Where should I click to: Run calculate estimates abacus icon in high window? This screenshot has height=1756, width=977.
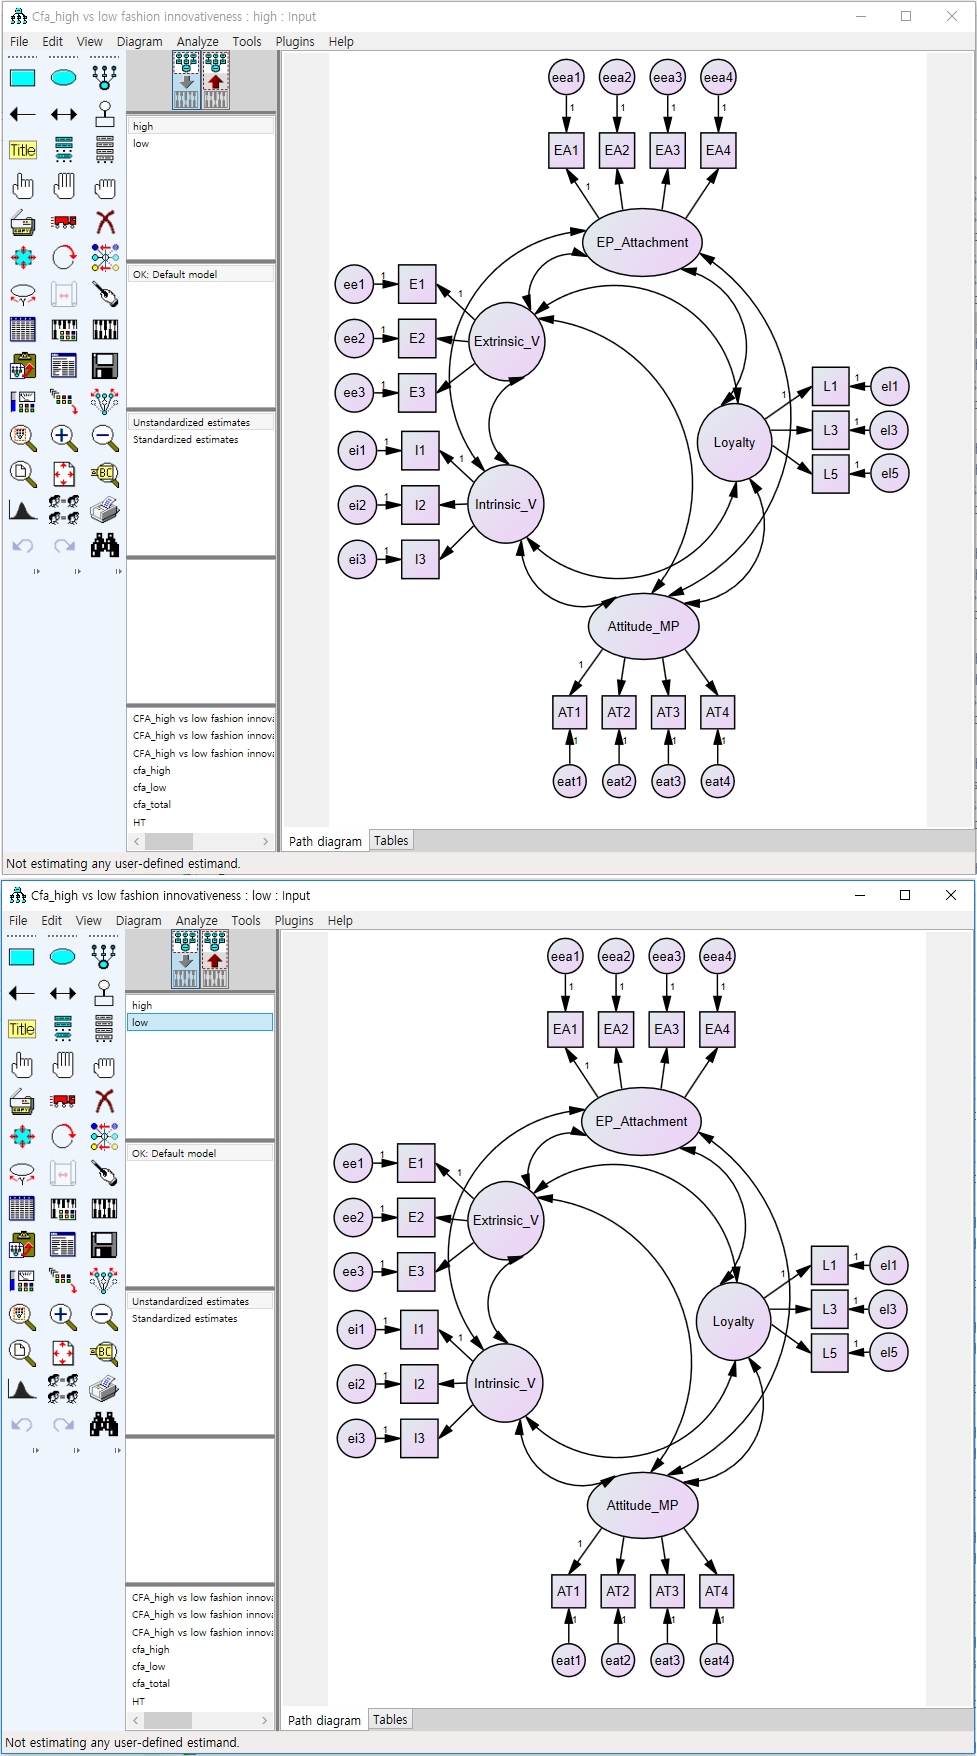pyautogui.click(x=104, y=330)
